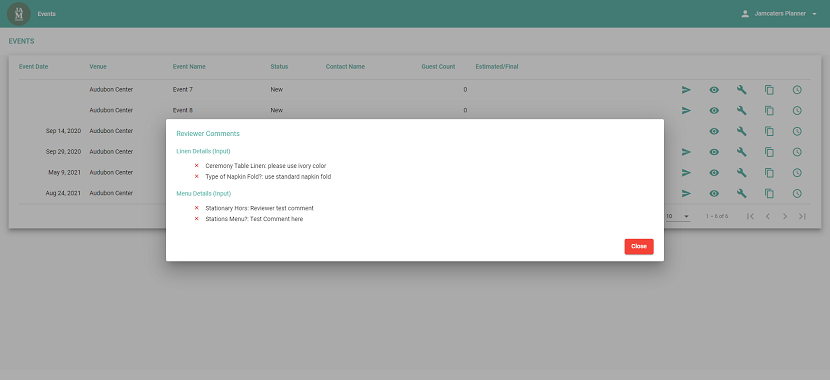Click the duplicate icon on the Aug 24, 2021 row
Image resolution: width=830 pixels, height=380 pixels.
pyautogui.click(x=769, y=194)
